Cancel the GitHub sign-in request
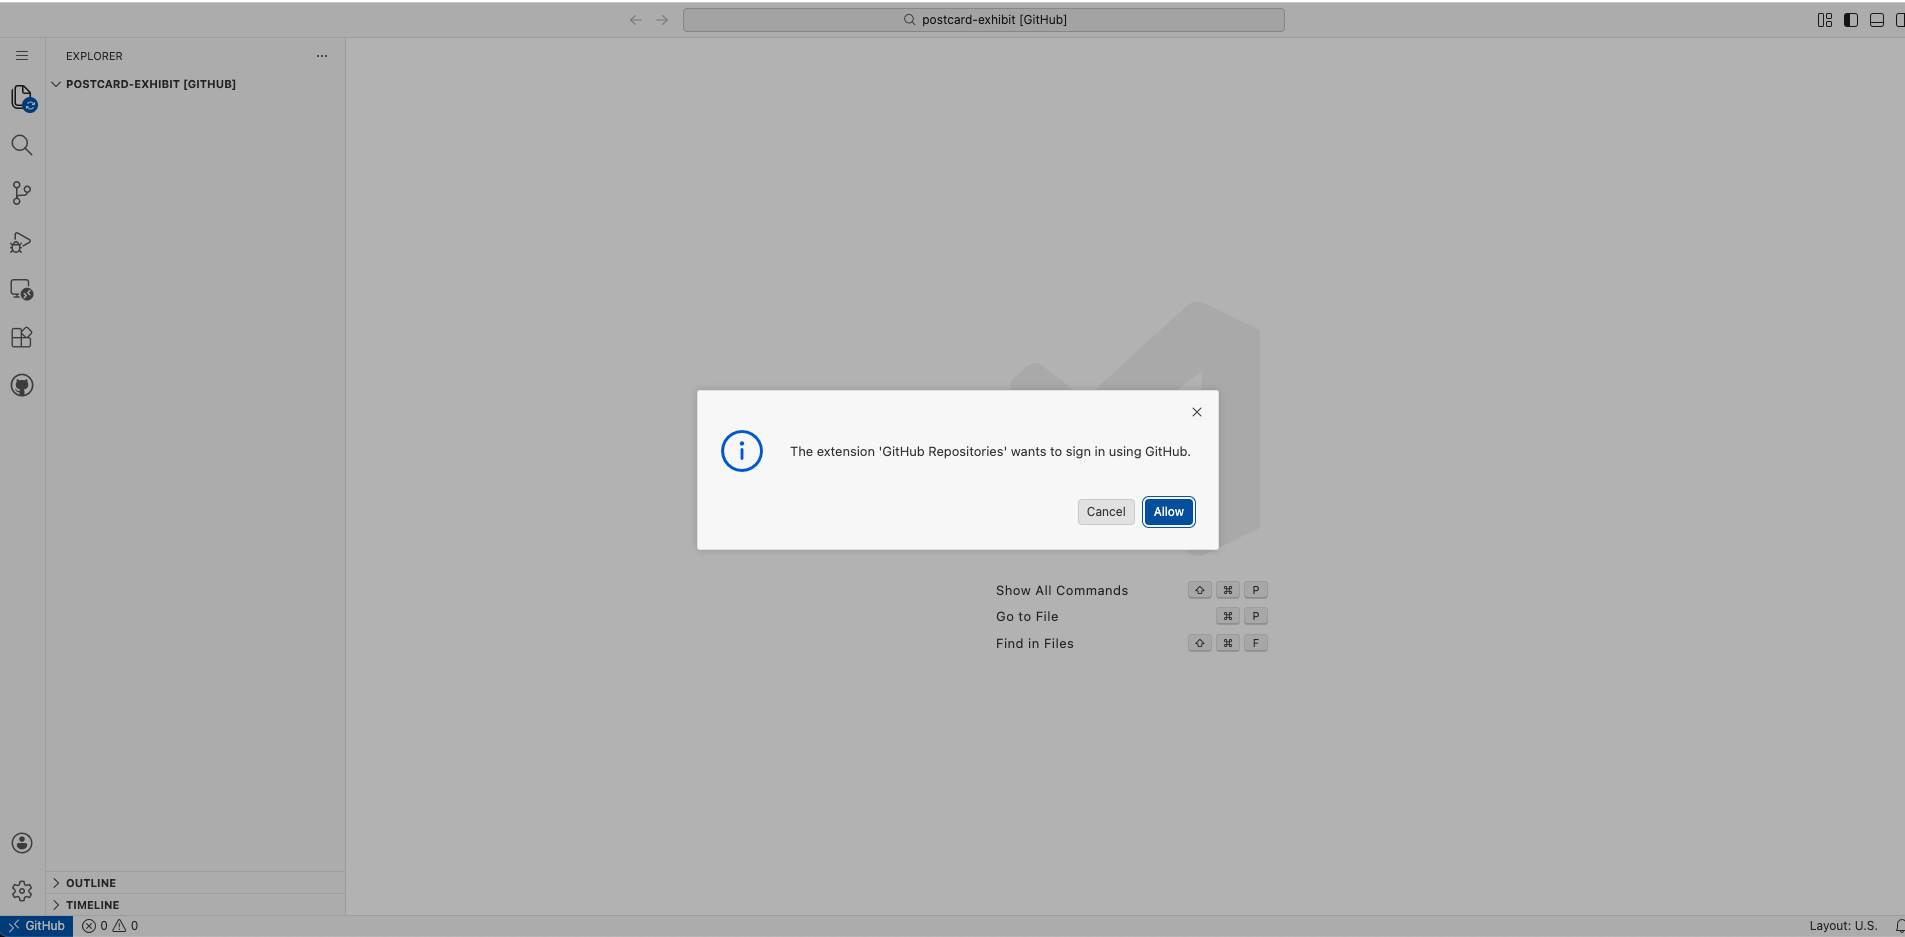 [1106, 512]
